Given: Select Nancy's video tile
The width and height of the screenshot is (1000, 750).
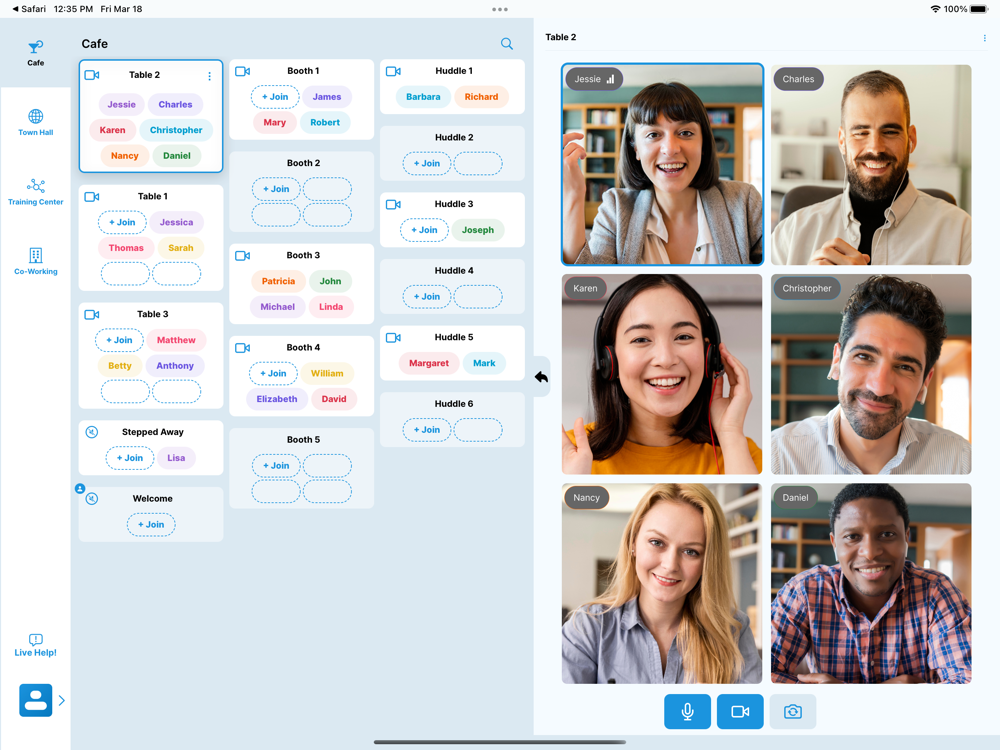Looking at the screenshot, I should click(662, 584).
